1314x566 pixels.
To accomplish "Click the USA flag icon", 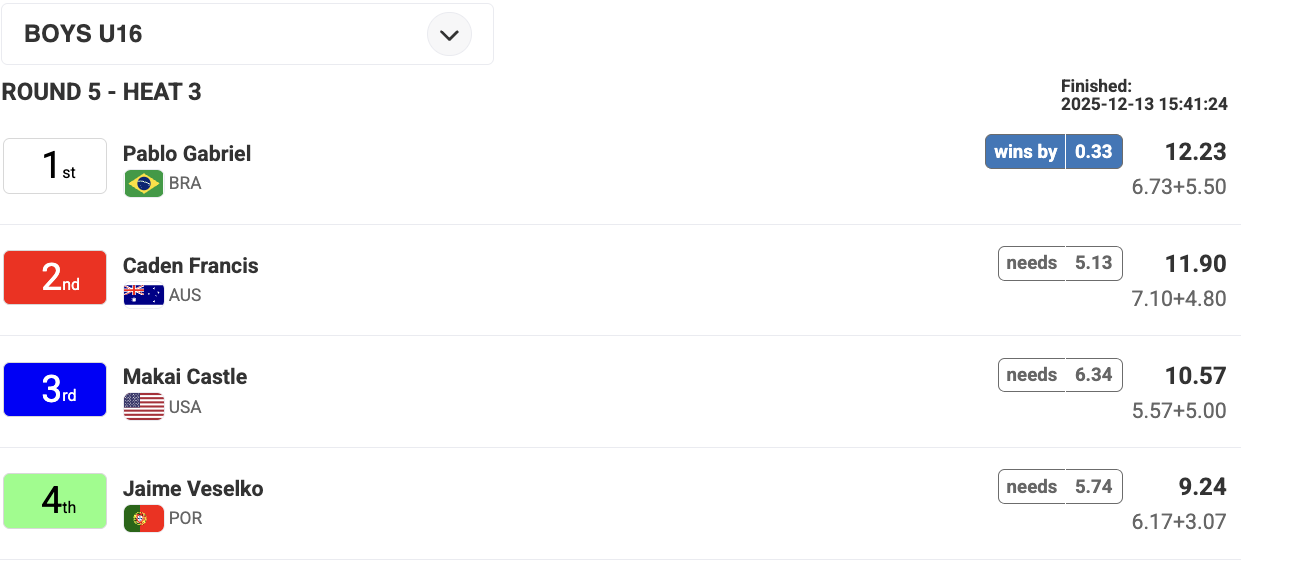I will pyautogui.click(x=144, y=407).
